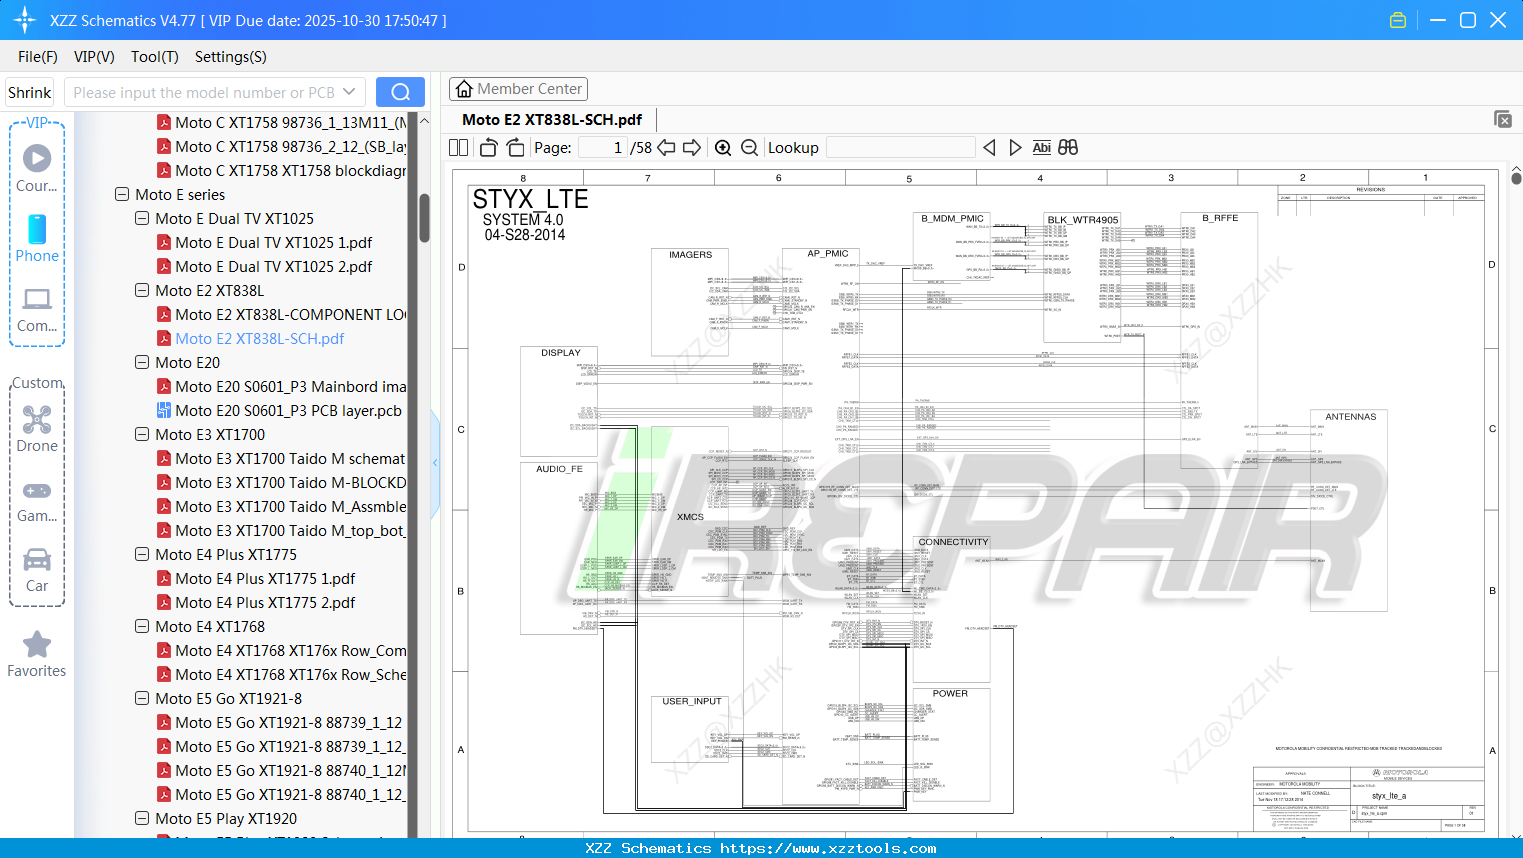Viewport: 1523px width, 858px height.
Task: Select the Computer category in sidebar
Action: [37, 309]
